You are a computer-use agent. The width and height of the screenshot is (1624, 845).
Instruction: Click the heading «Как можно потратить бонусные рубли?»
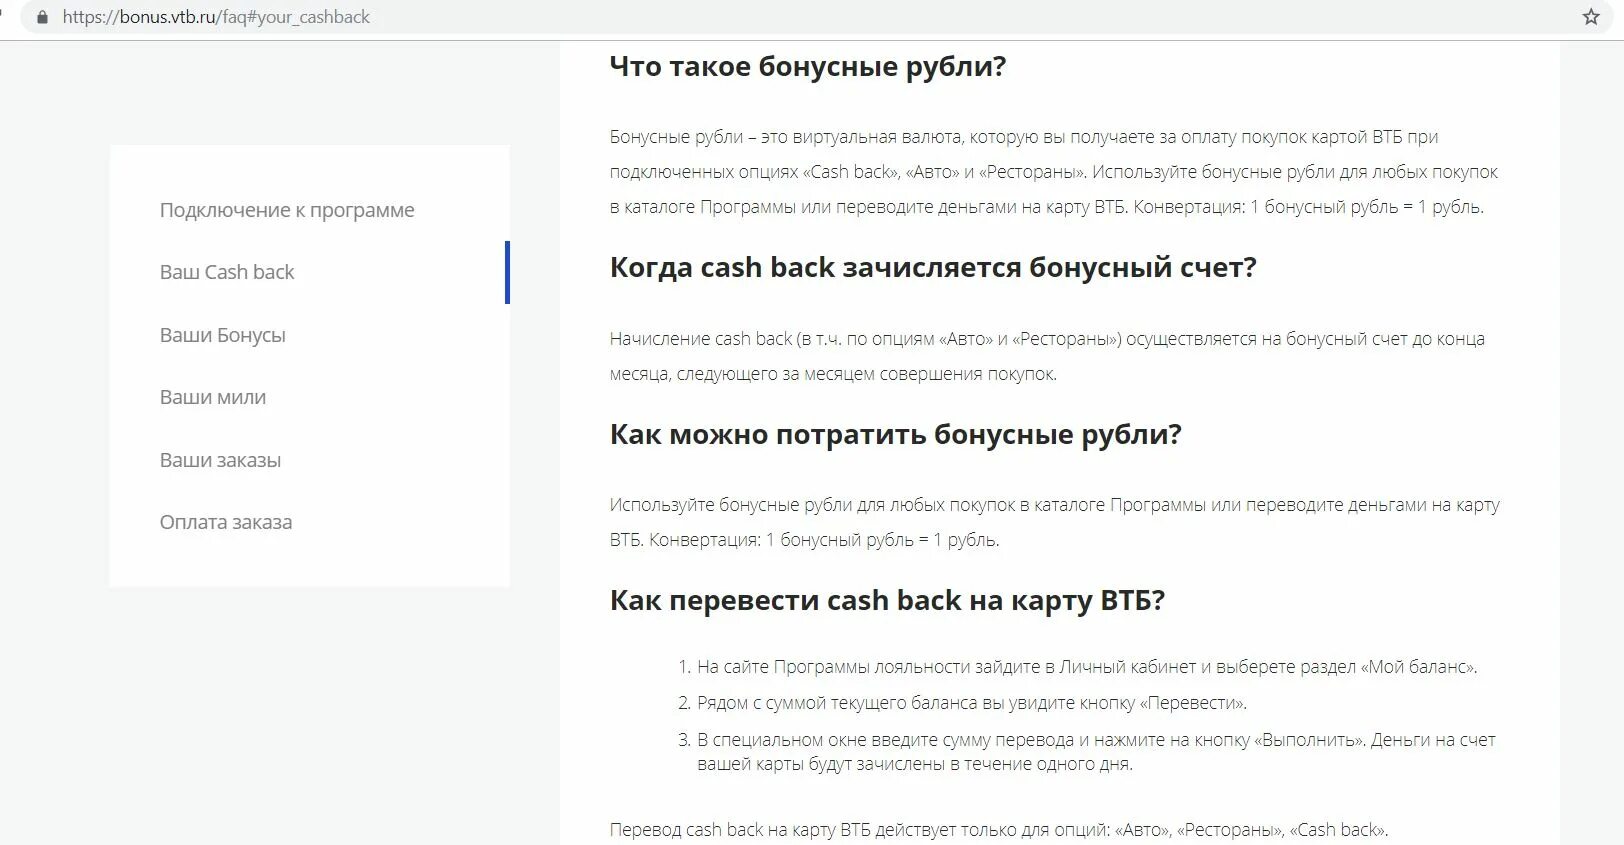(895, 435)
